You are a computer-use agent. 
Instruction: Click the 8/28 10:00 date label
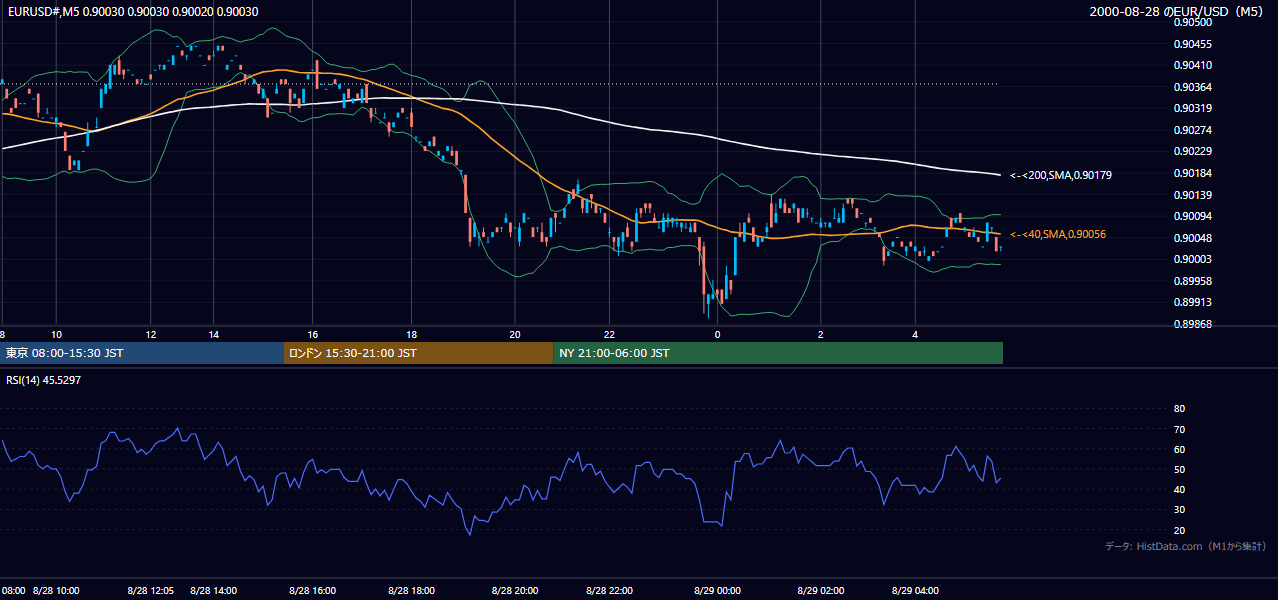click(56, 591)
